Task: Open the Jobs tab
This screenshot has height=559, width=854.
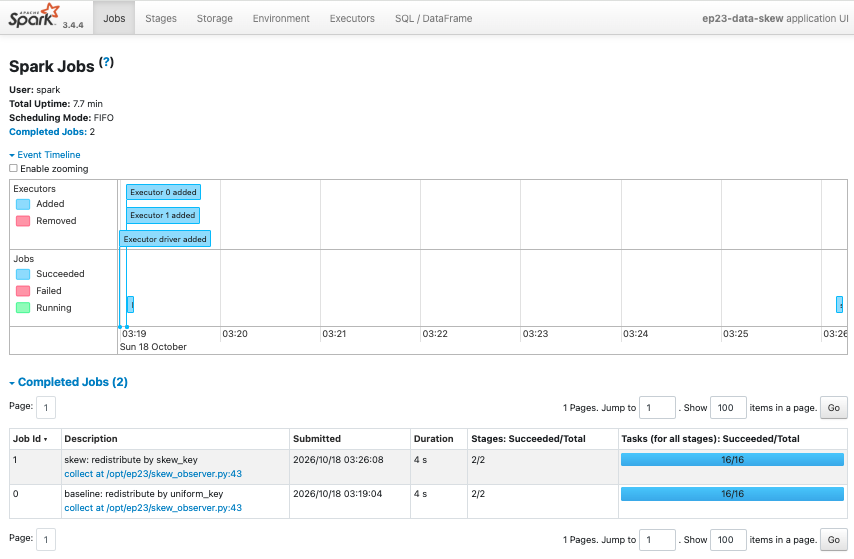Action: 114,18
